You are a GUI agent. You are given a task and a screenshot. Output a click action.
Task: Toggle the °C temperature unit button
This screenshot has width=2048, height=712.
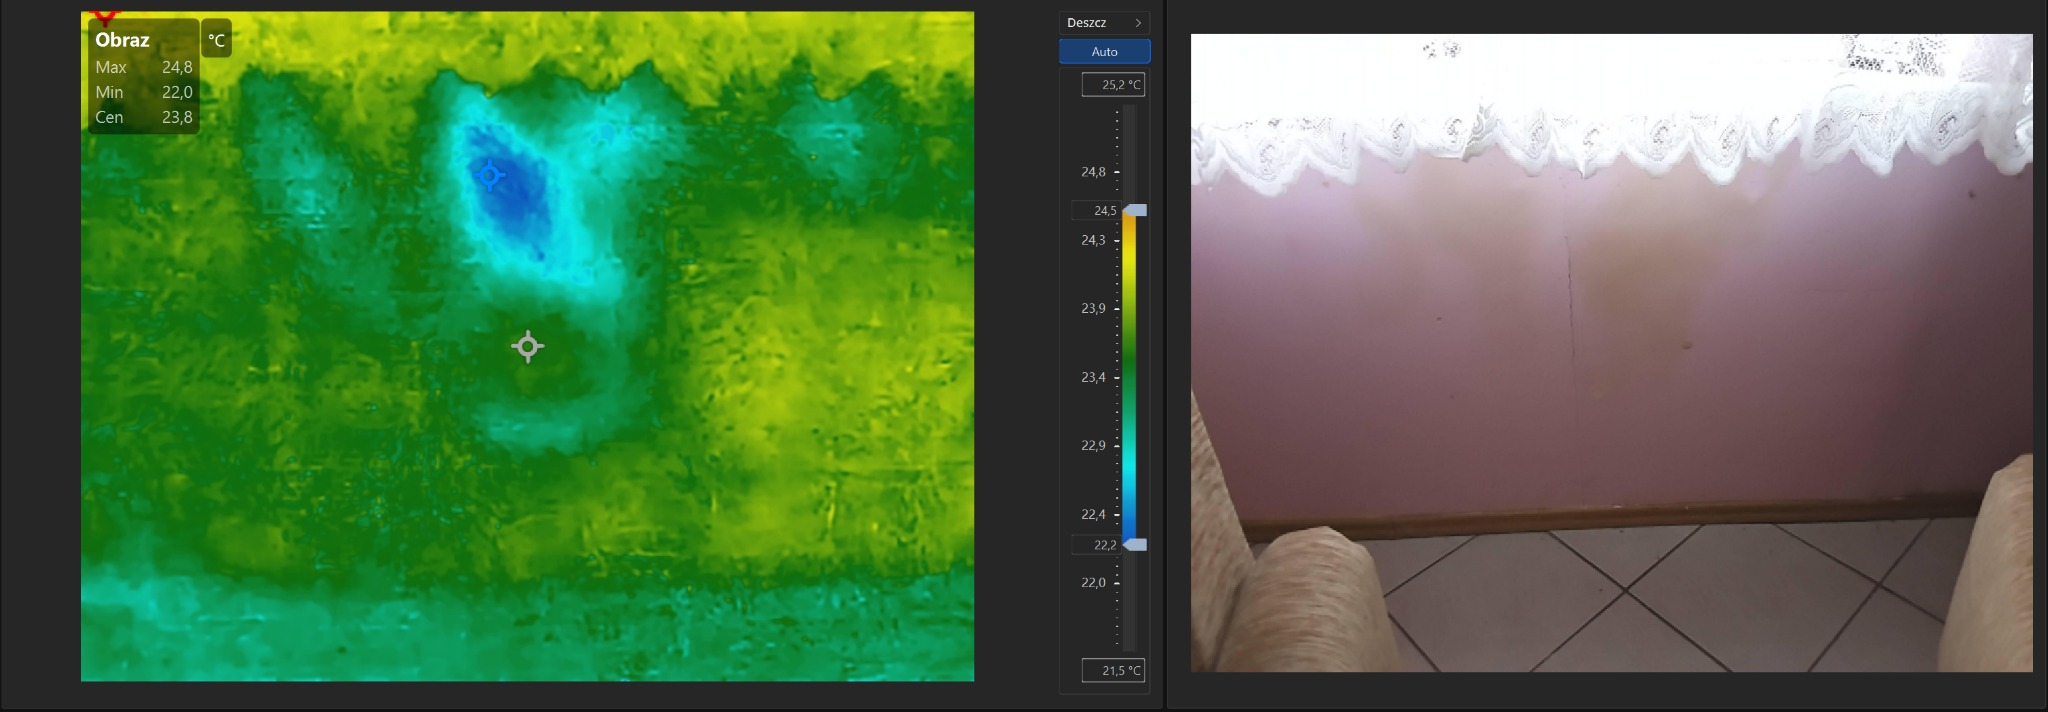[x=216, y=40]
